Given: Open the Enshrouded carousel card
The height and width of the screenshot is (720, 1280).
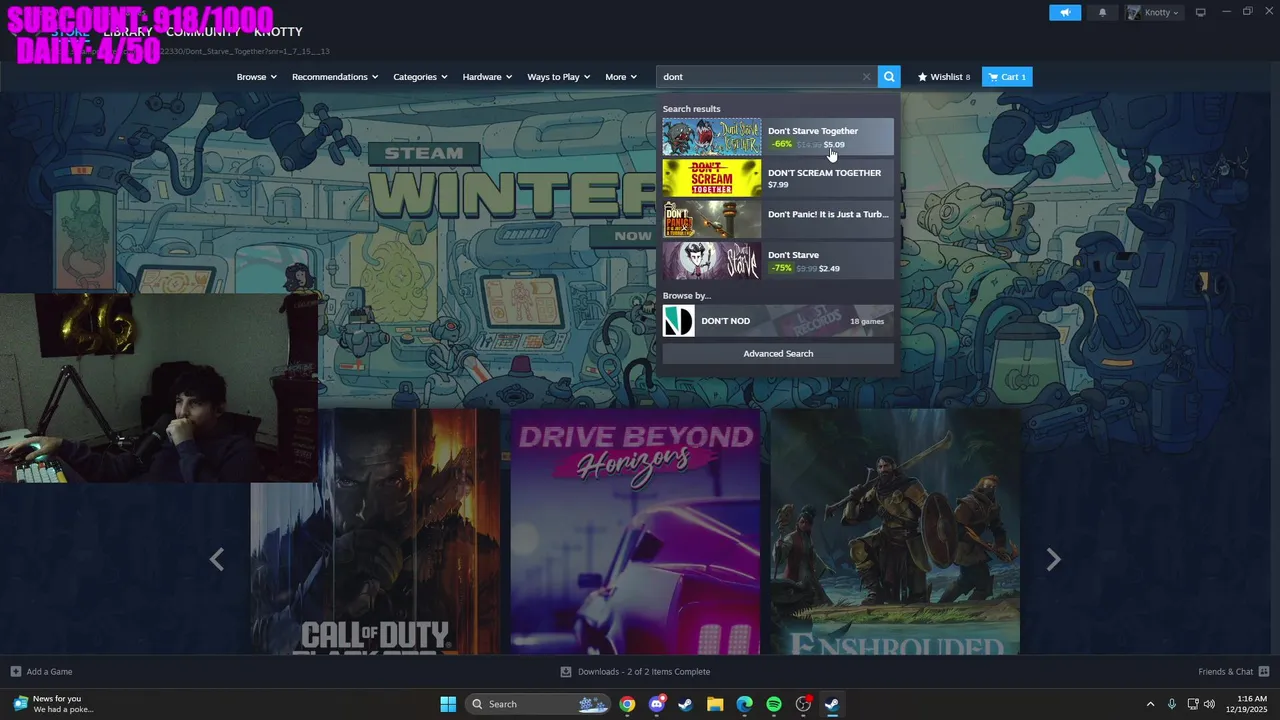Looking at the screenshot, I should [x=895, y=531].
